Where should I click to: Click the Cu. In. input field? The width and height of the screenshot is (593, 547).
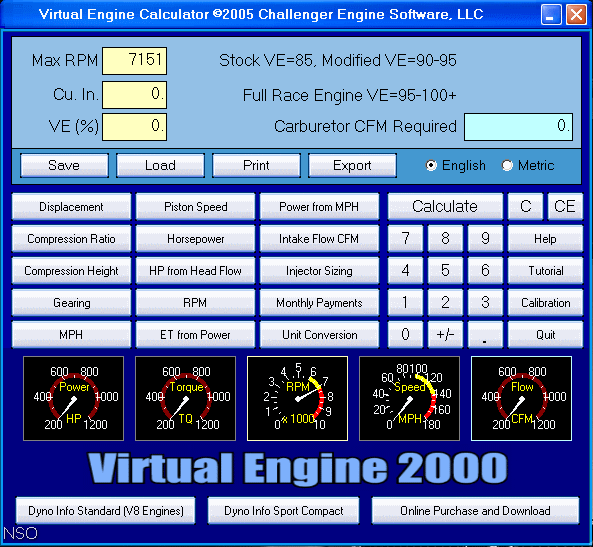[134, 95]
